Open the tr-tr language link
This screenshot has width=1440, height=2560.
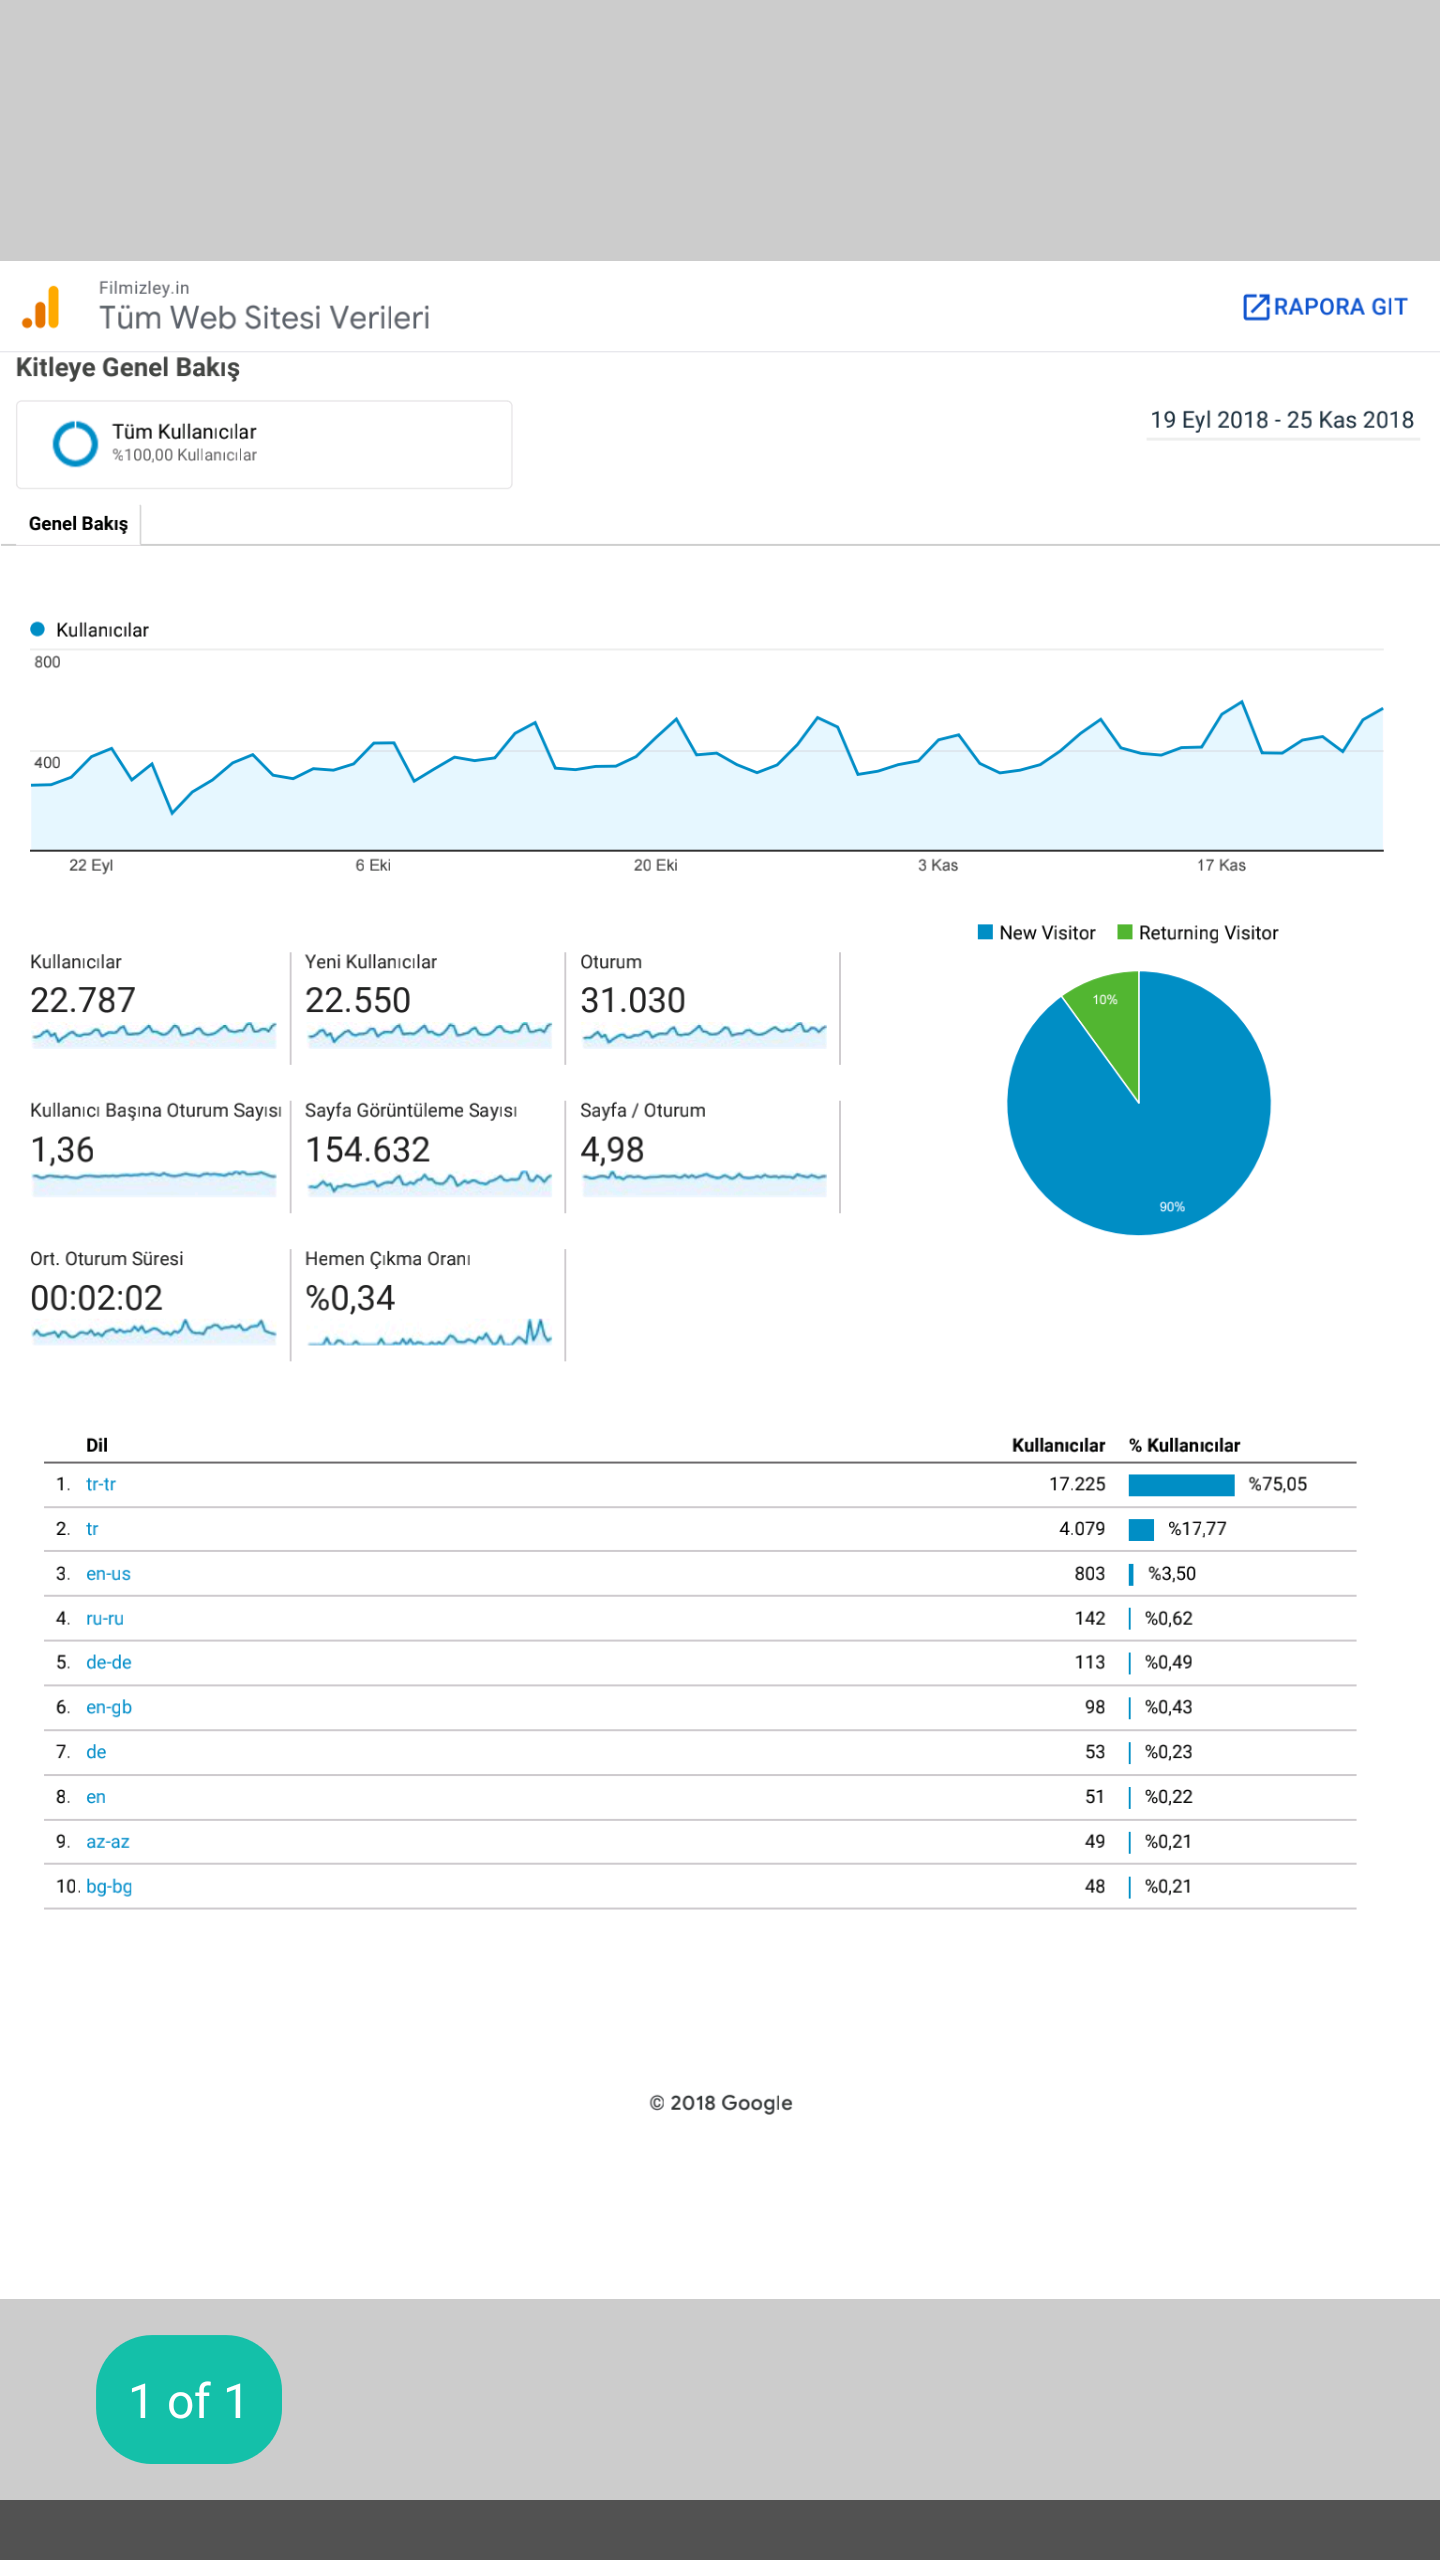101,1484
